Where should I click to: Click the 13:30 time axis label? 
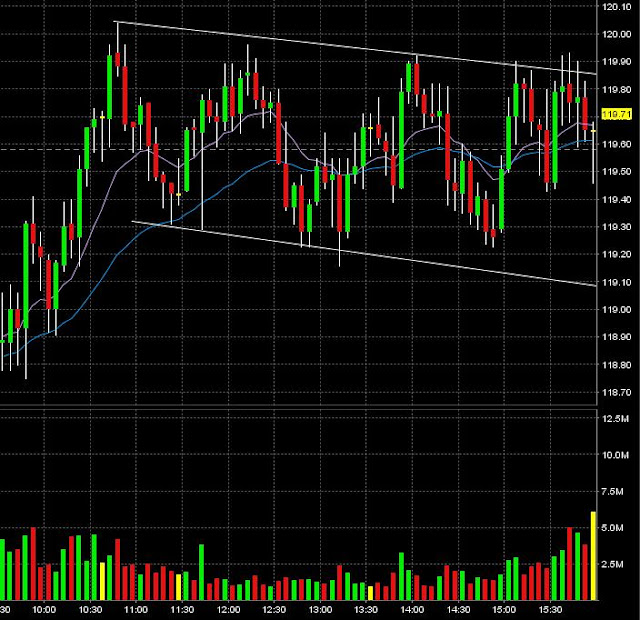coord(366,610)
